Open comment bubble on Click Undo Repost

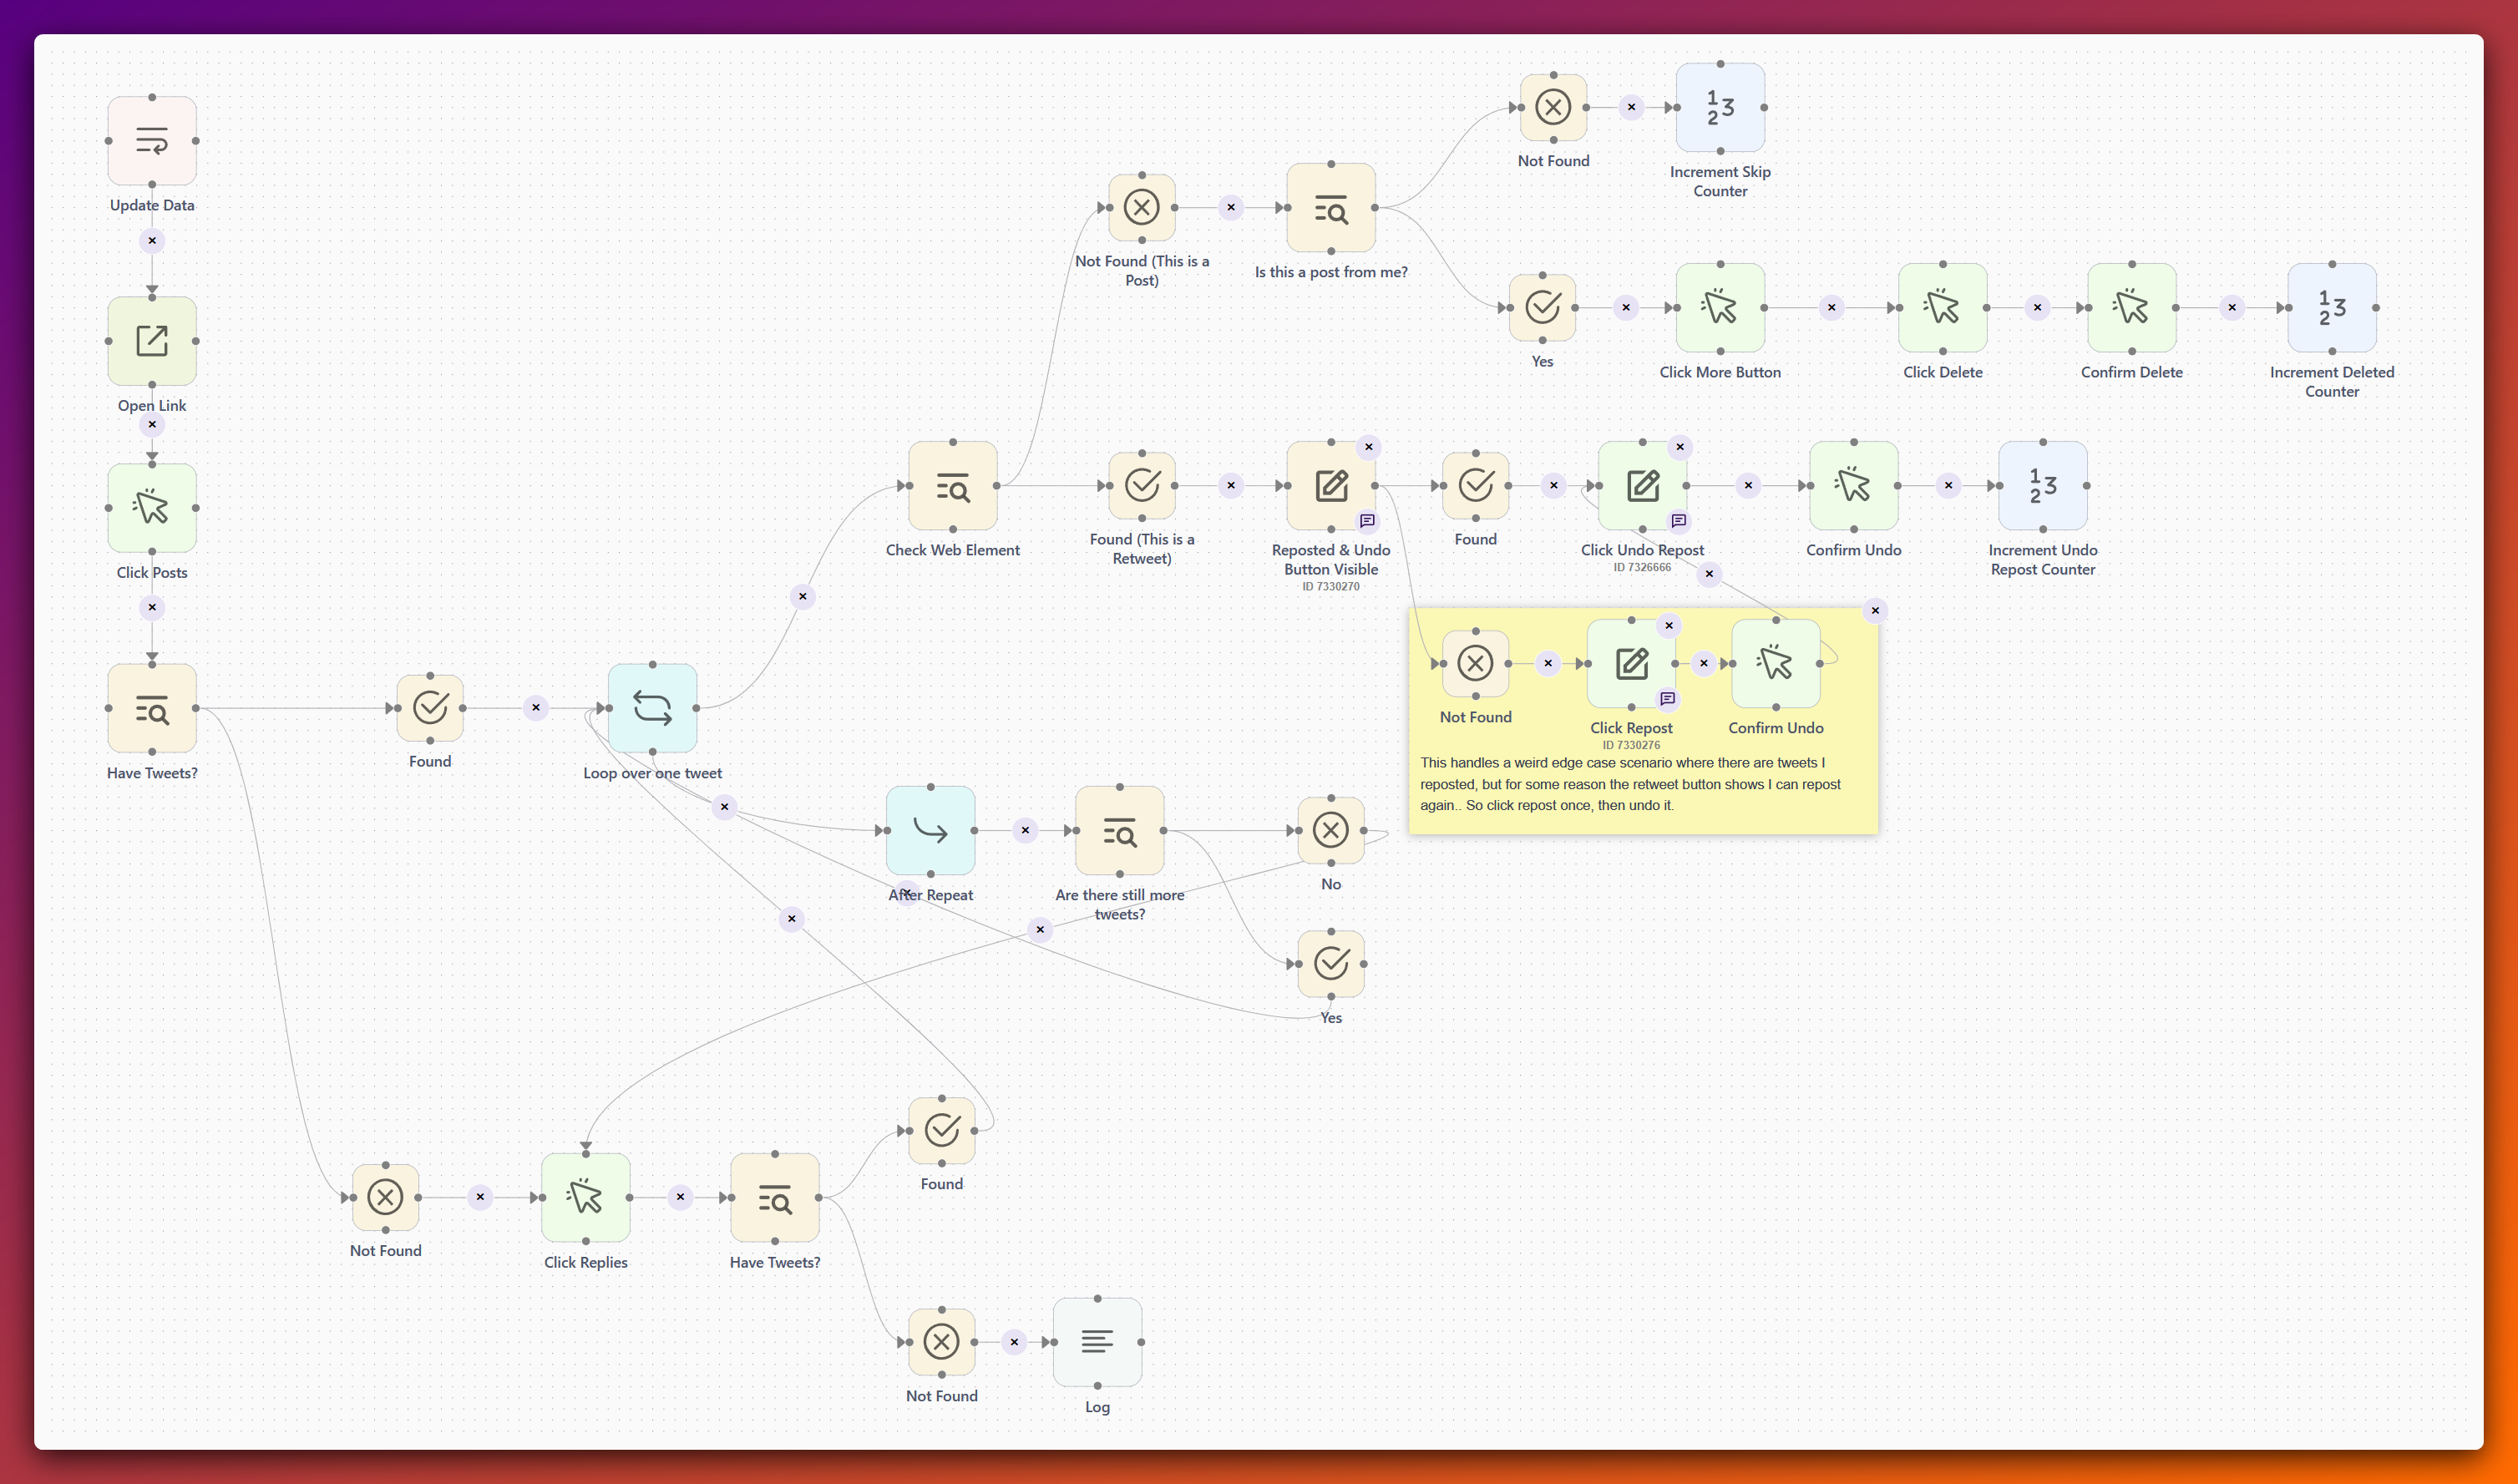tap(1678, 520)
